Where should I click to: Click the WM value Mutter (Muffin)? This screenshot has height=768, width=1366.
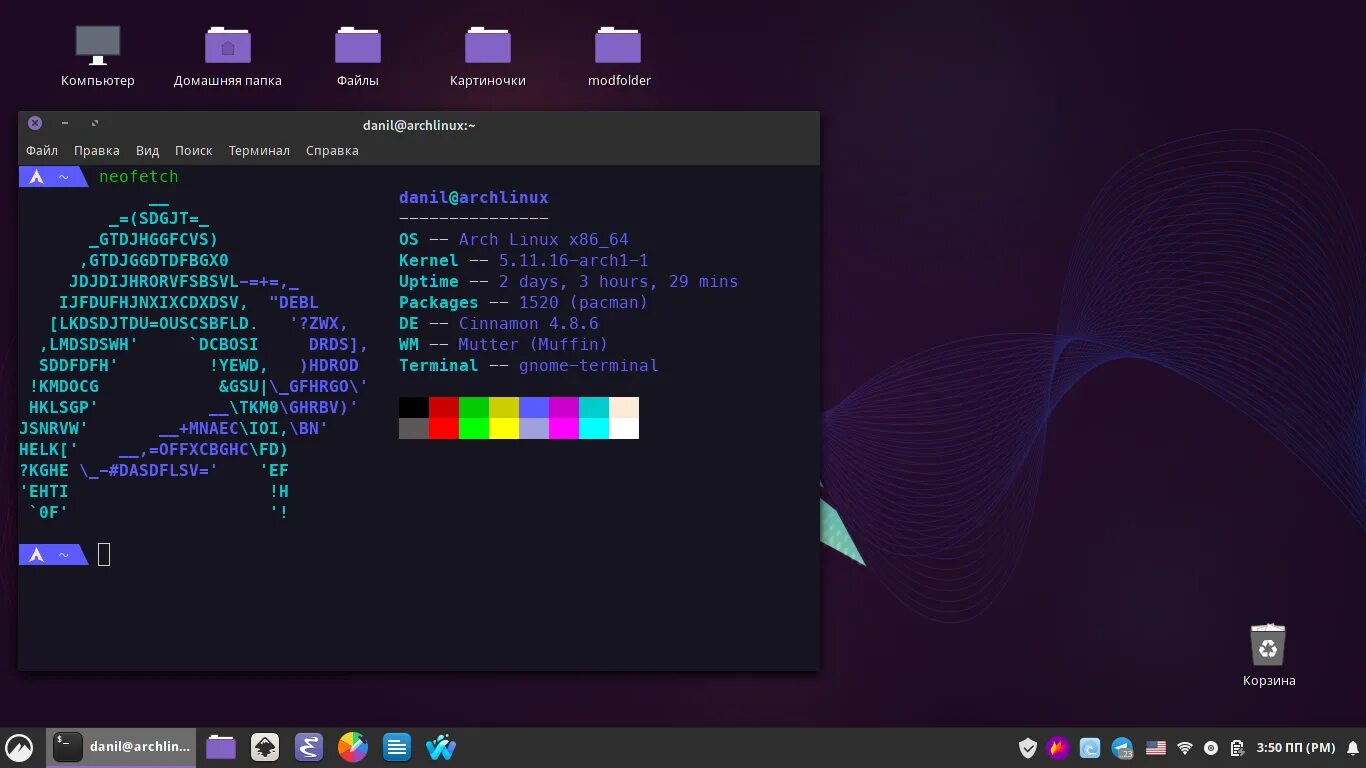[534, 345]
